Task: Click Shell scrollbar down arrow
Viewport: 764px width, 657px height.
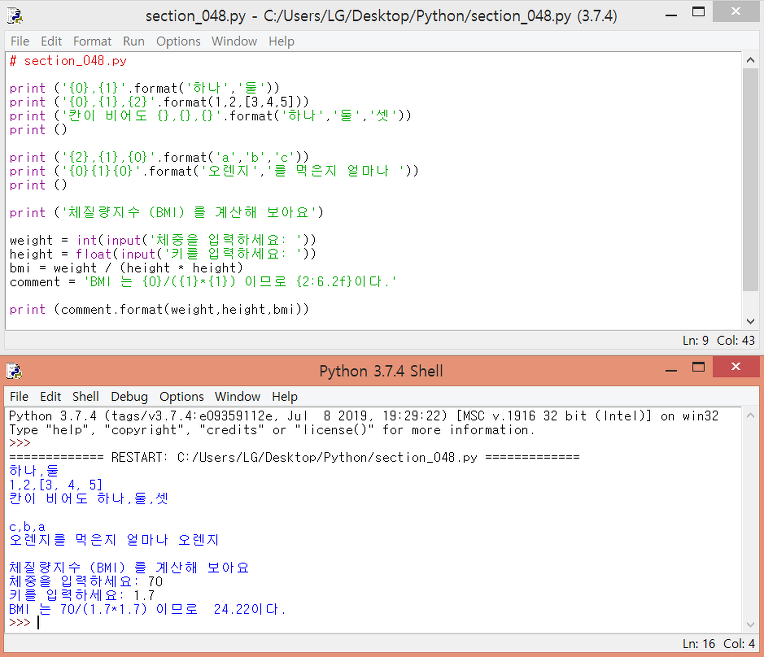Action: click(x=750, y=625)
